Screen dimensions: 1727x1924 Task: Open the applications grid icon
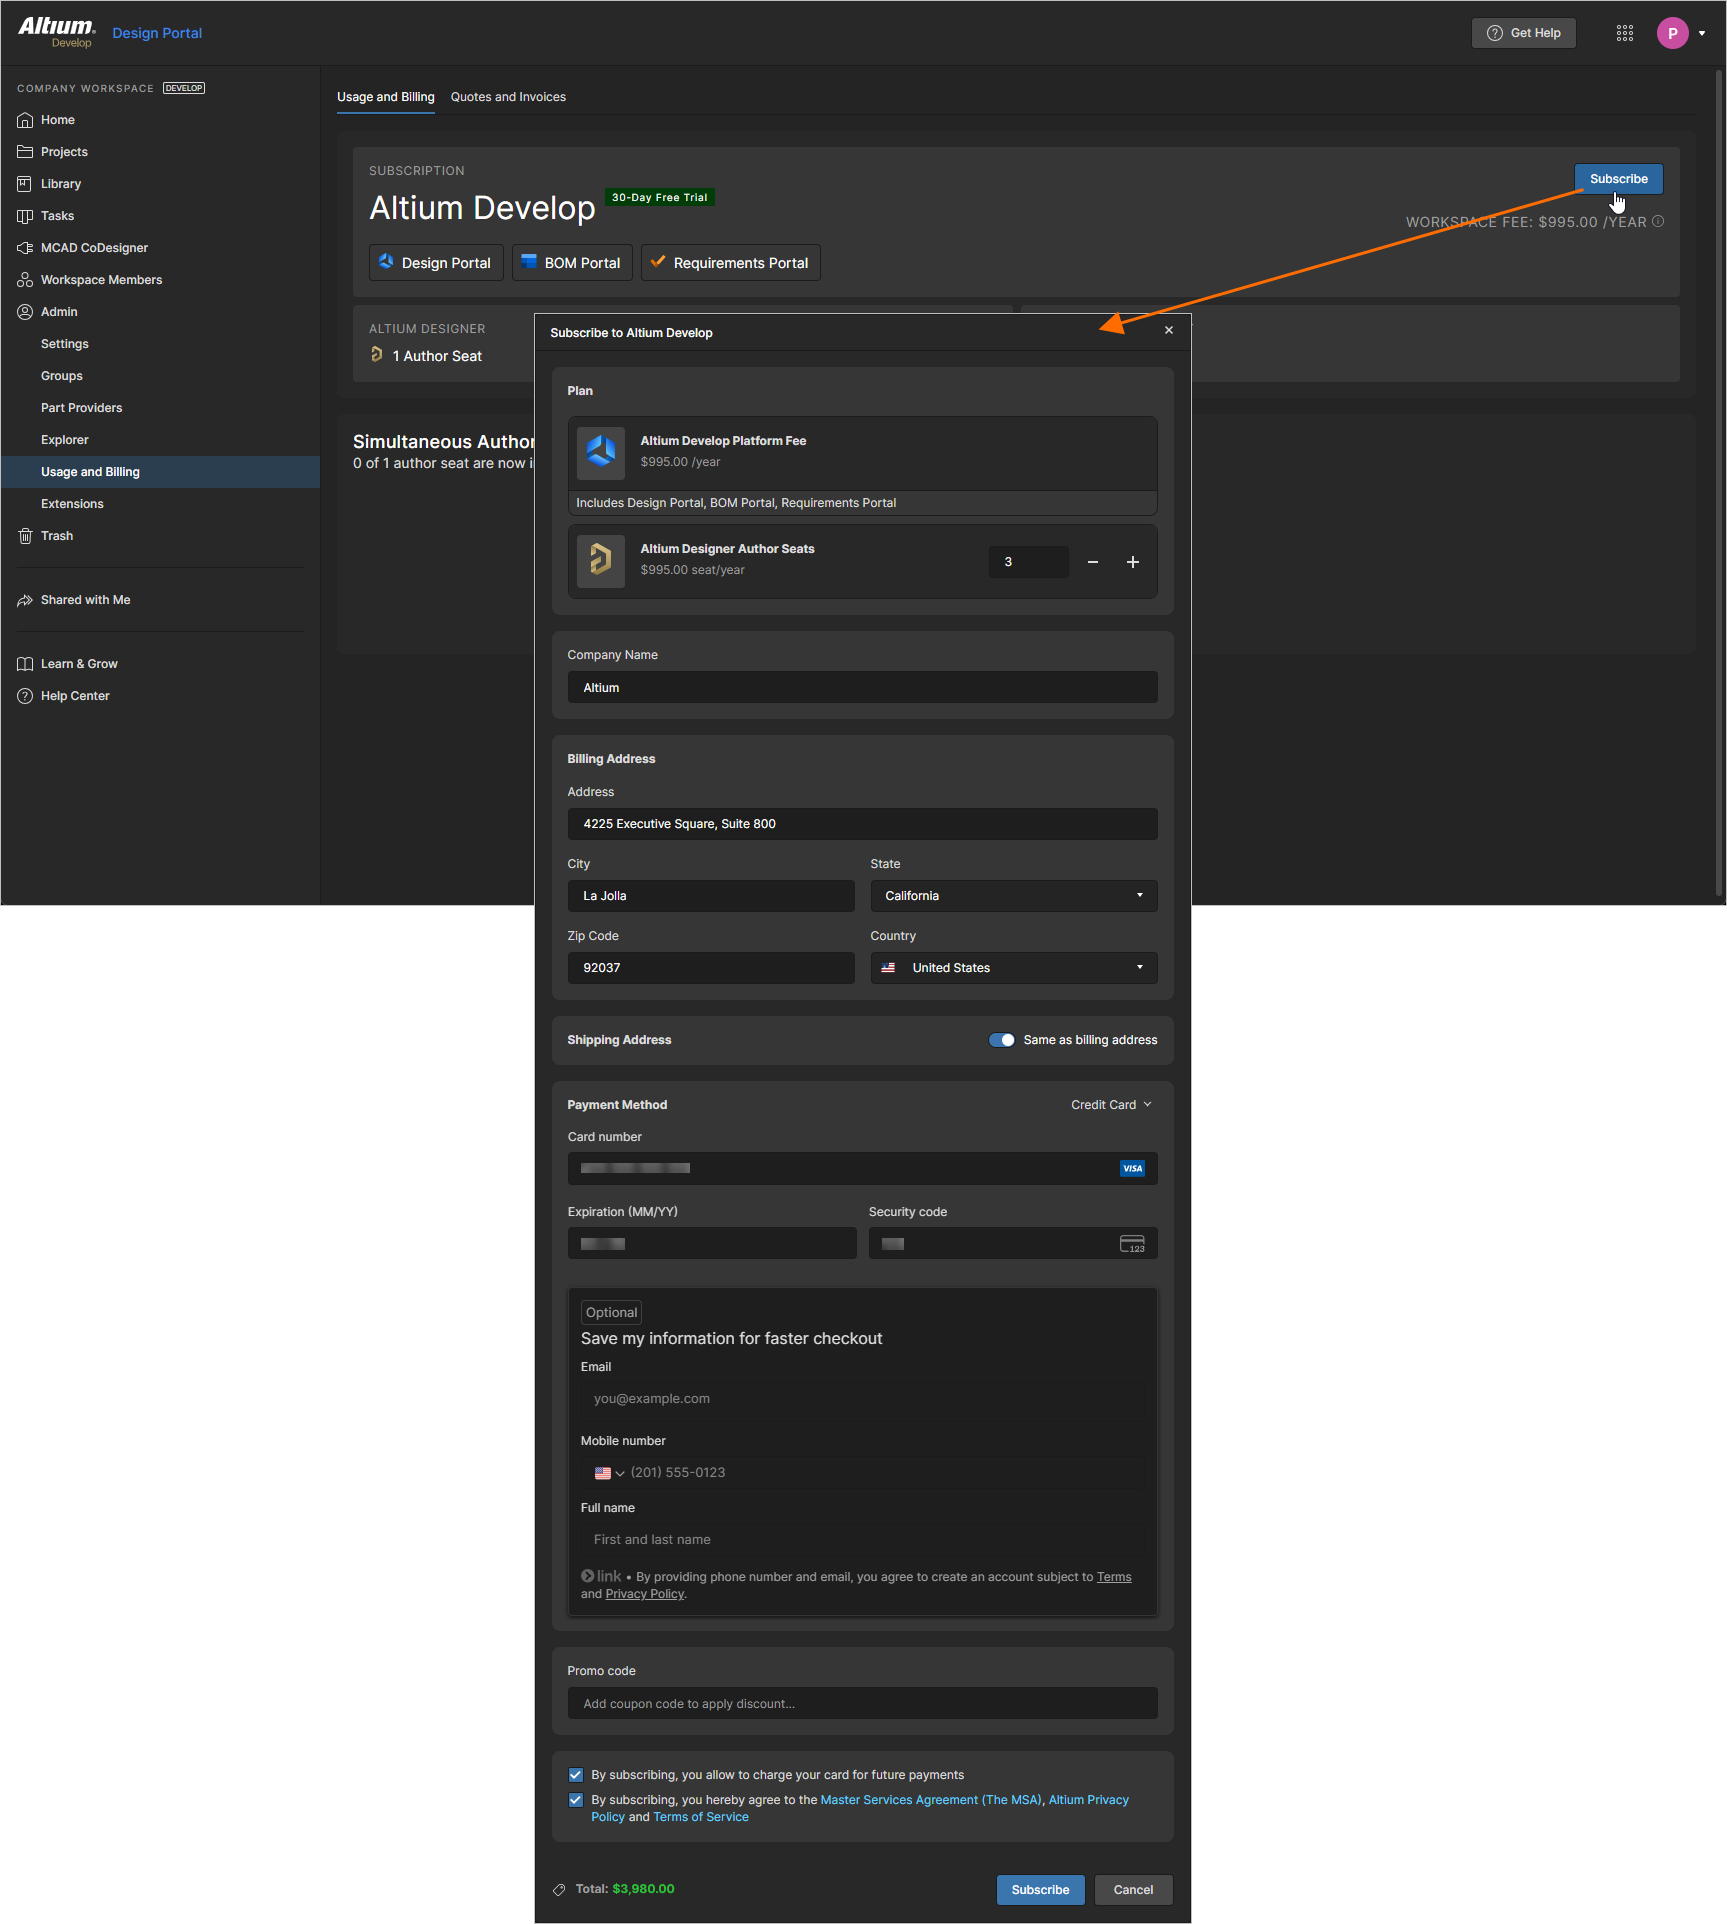(x=1625, y=33)
